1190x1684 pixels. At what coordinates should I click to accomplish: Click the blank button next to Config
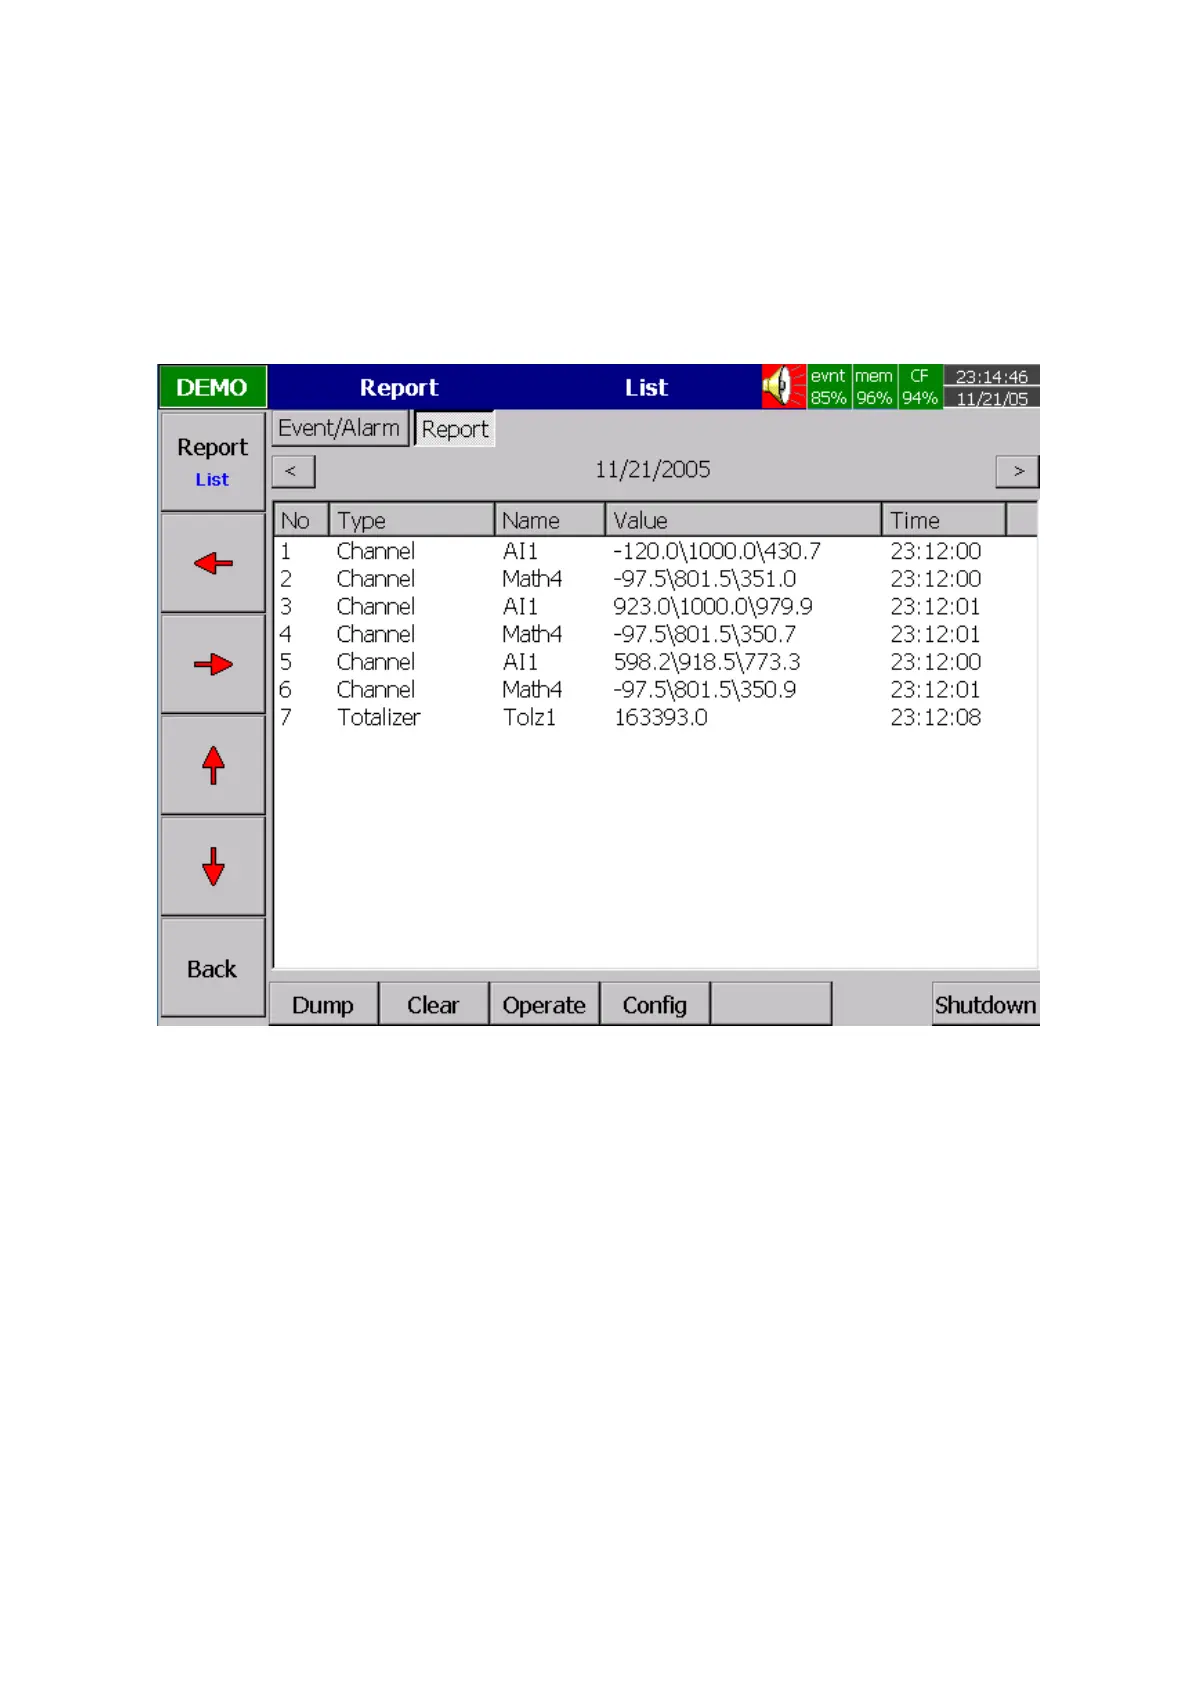tap(771, 1004)
